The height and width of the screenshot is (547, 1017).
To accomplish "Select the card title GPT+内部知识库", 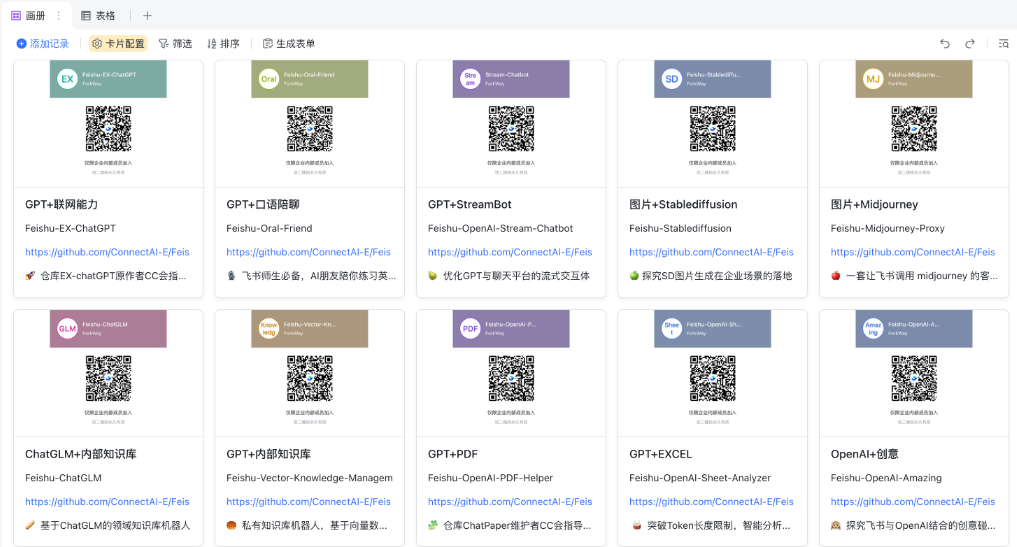I will tap(269, 454).
